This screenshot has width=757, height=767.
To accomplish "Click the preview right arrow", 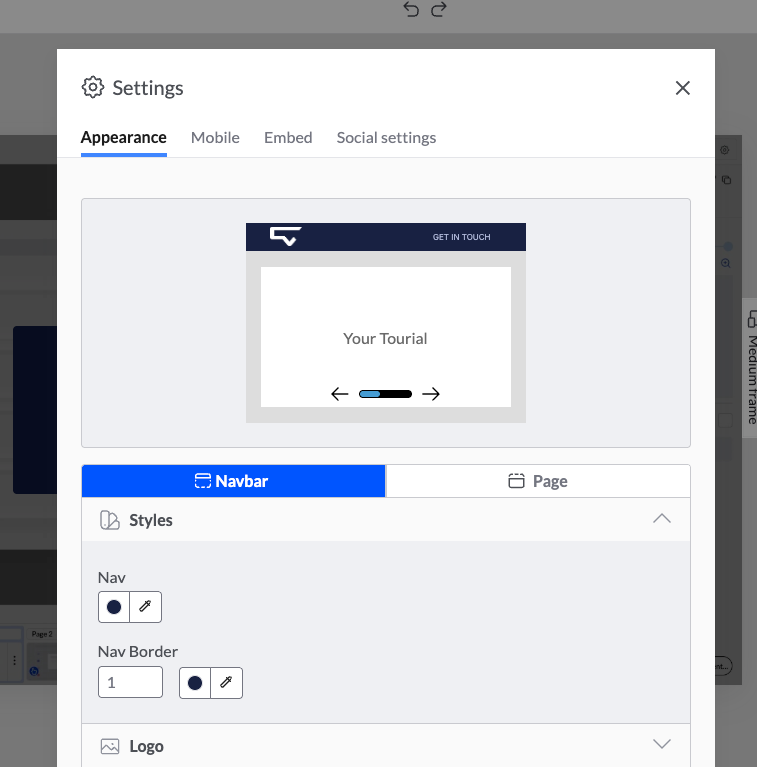I will (431, 394).
